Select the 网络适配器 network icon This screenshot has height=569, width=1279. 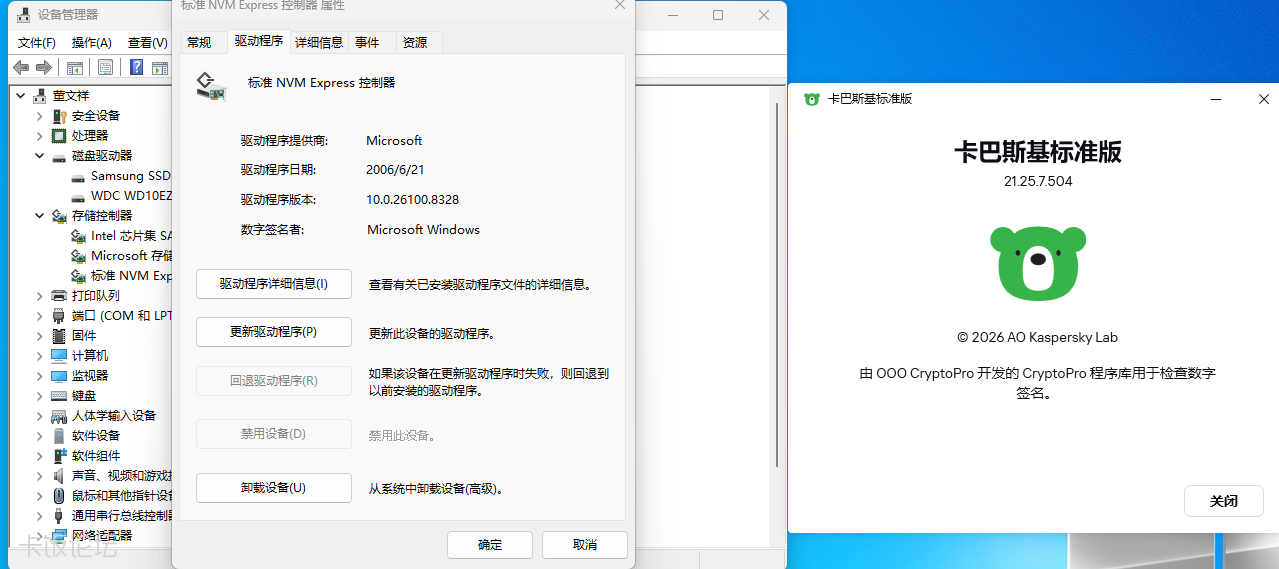[59, 535]
